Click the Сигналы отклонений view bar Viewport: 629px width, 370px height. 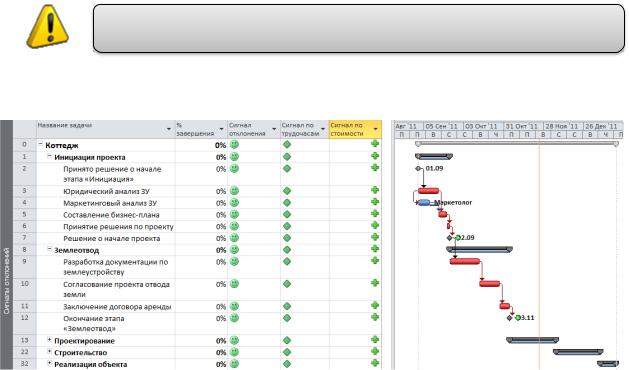[6, 245]
